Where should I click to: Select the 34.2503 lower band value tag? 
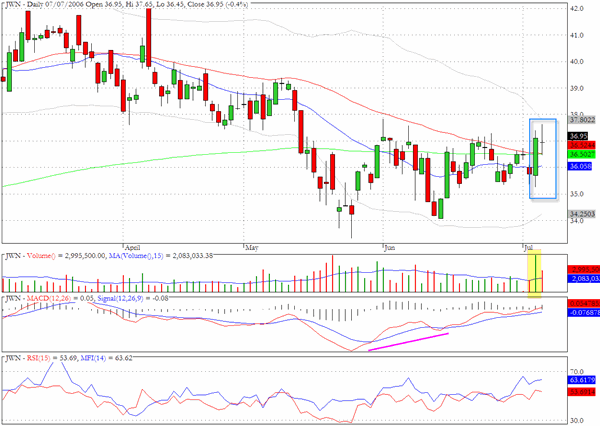(x=582, y=214)
